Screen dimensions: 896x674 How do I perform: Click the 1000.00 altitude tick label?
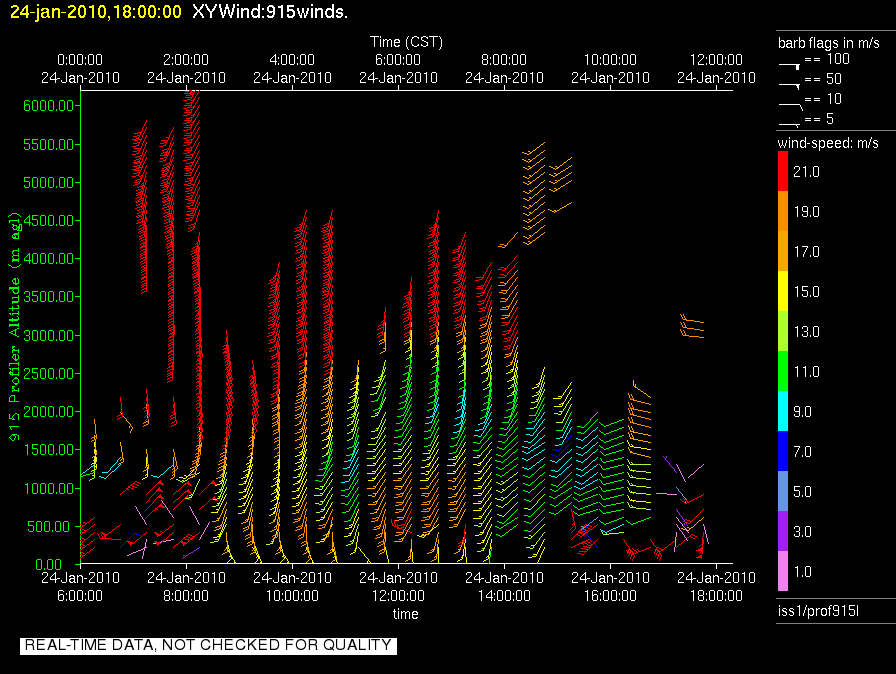(49, 488)
